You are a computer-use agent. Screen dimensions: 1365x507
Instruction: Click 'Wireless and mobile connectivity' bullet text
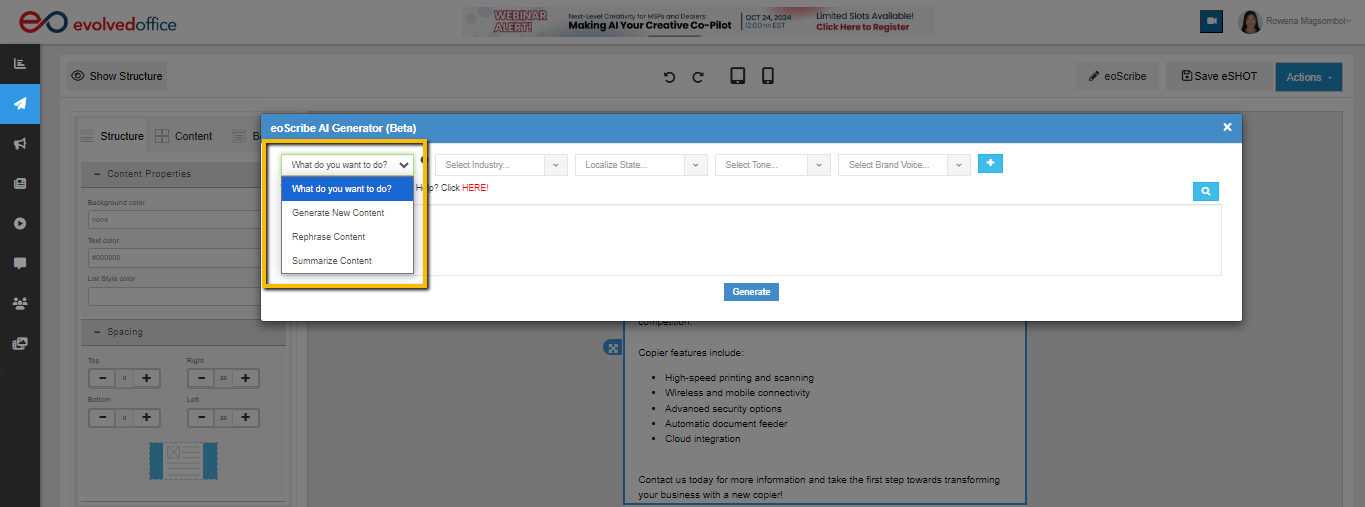[737, 393]
